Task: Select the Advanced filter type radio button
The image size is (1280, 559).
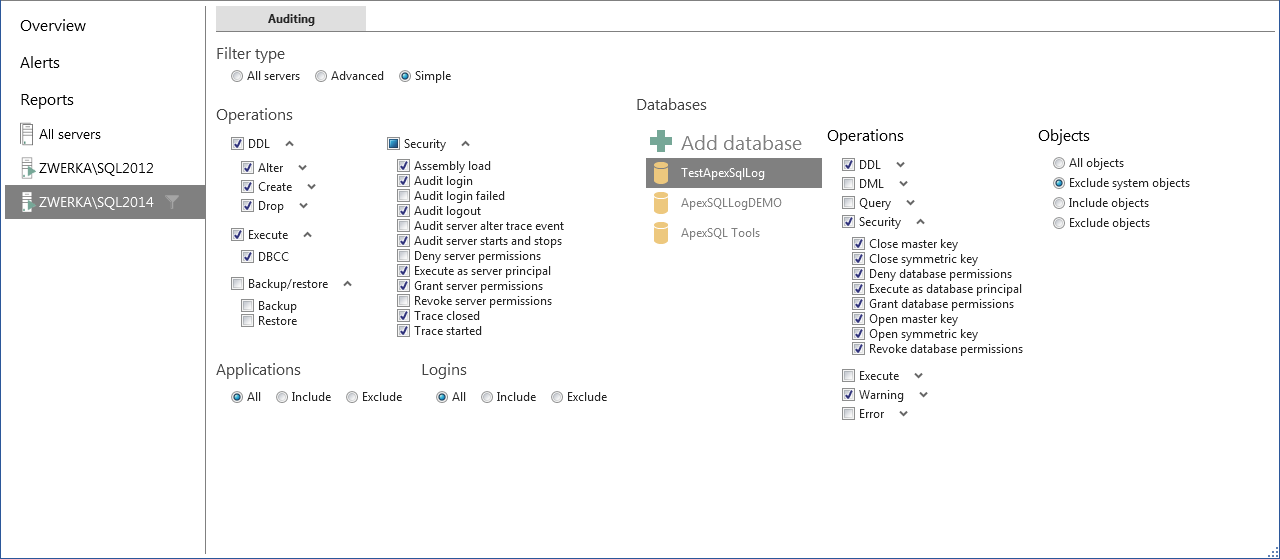Action: point(321,76)
